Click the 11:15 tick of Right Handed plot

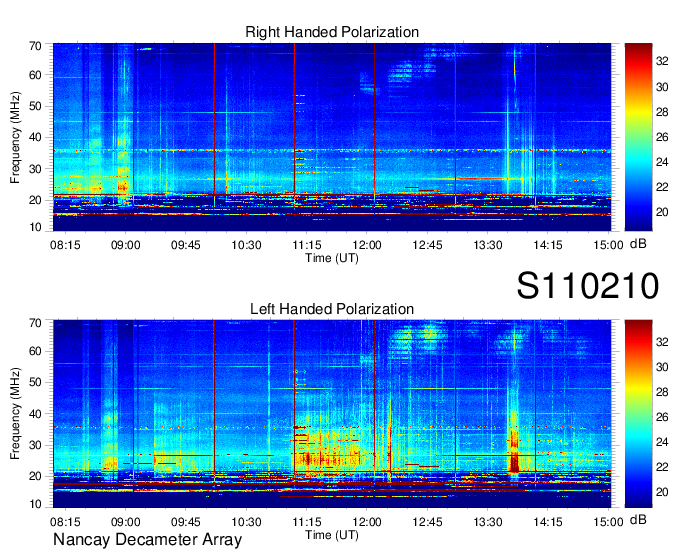click(x=306, y=245)
